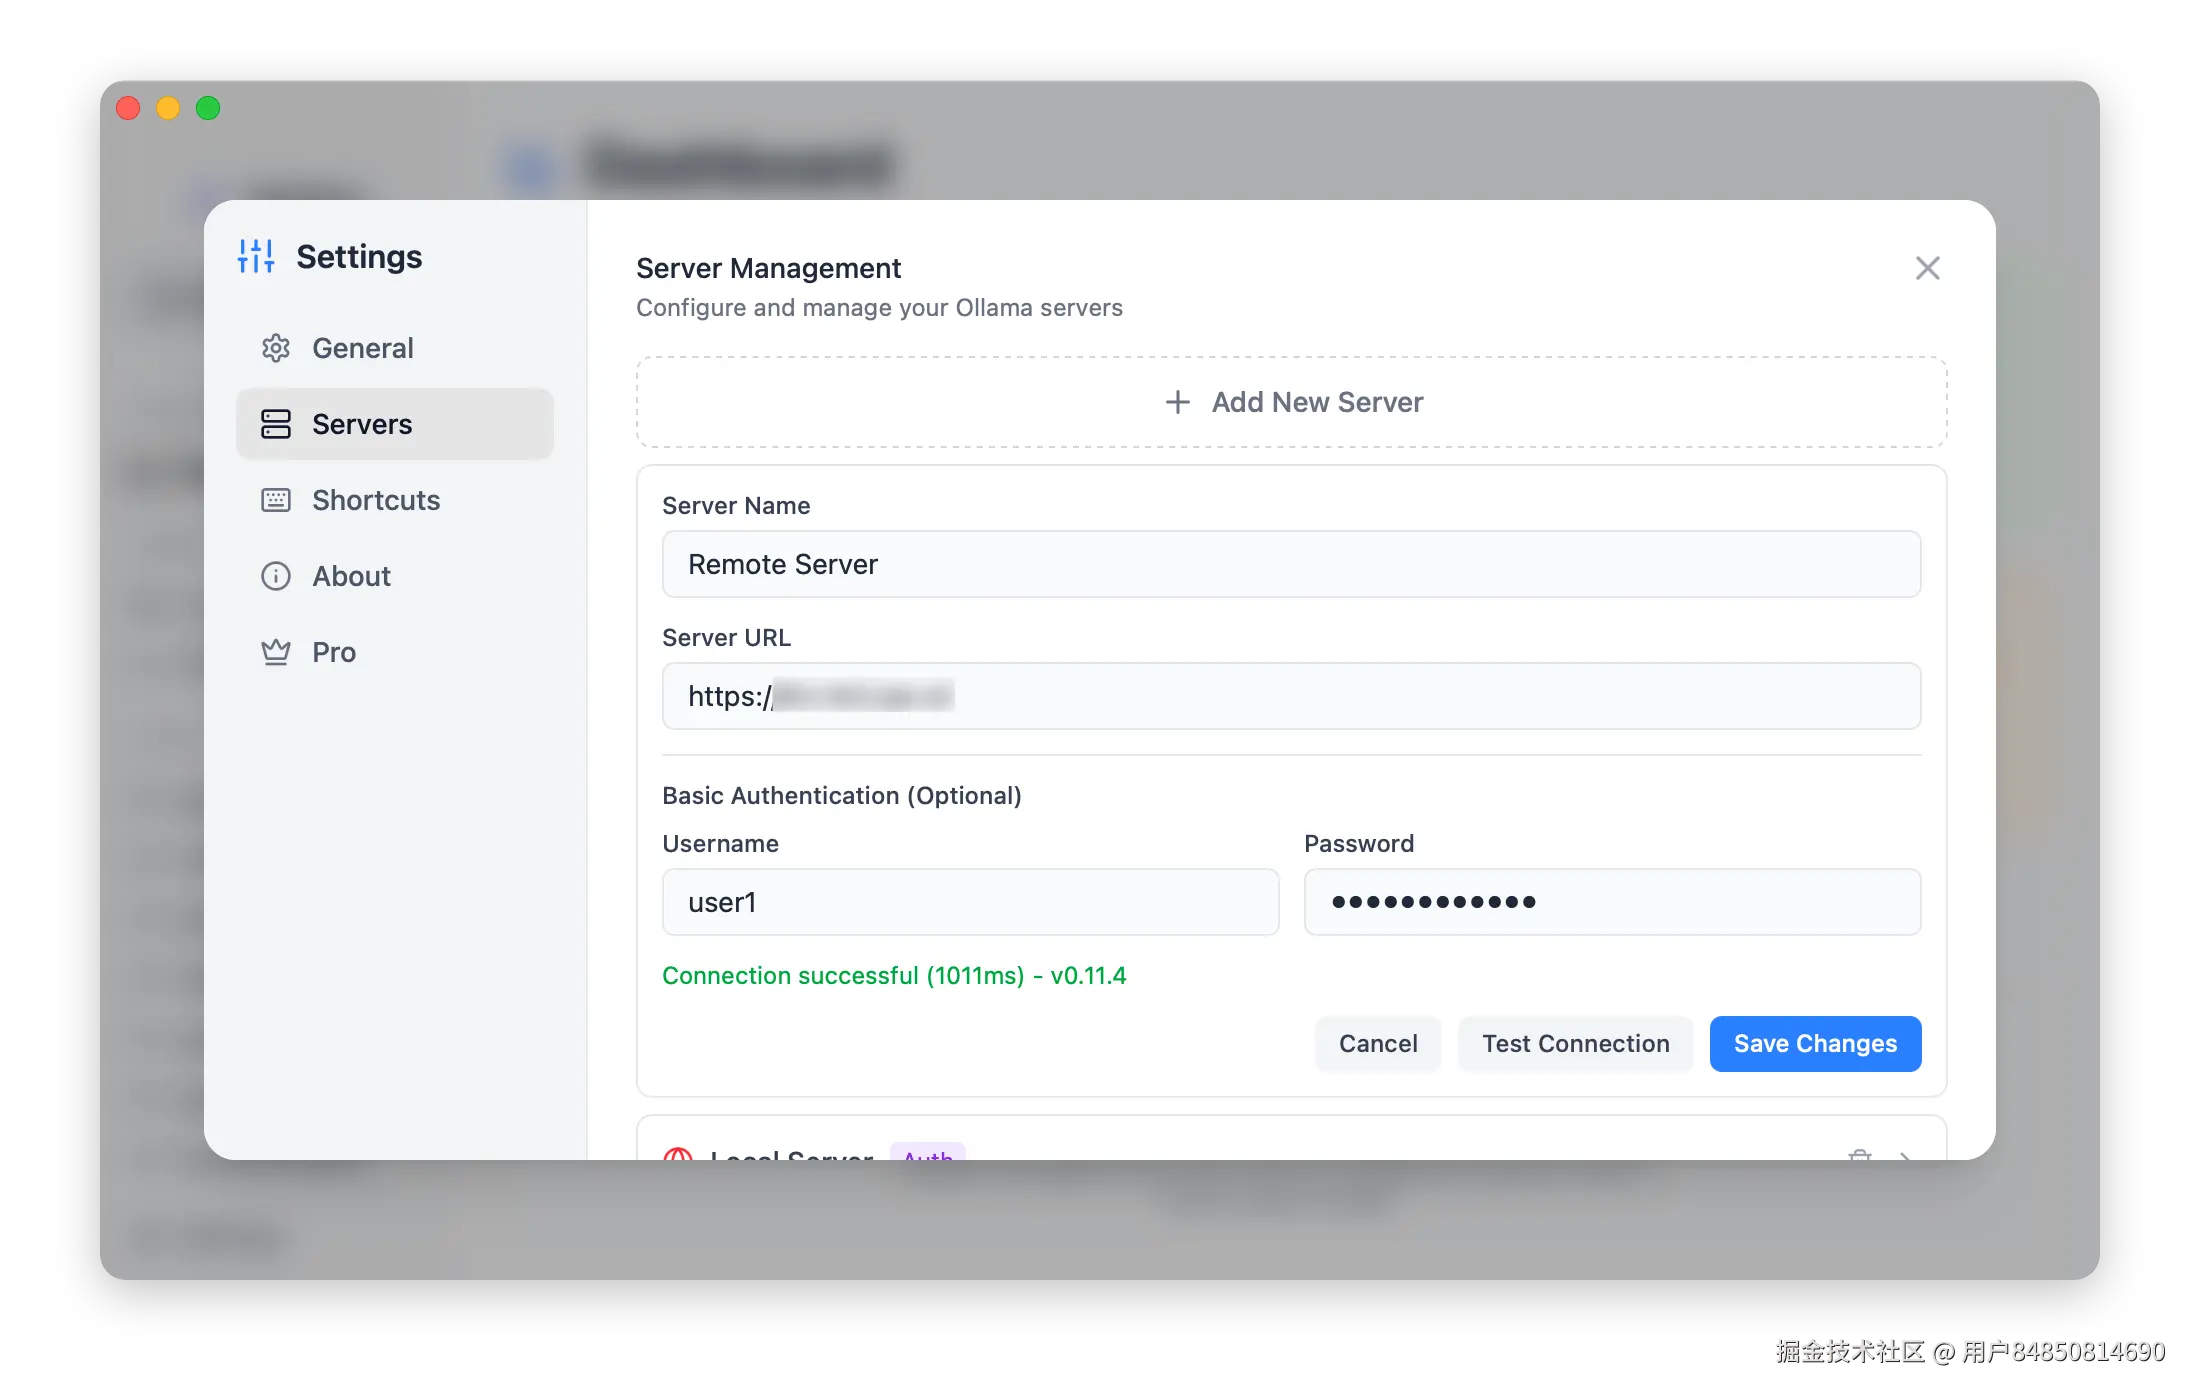Open the Shortcuts settings tab
The height and width of the screenshot is (1400, 2200).
[x=376, y=500]
